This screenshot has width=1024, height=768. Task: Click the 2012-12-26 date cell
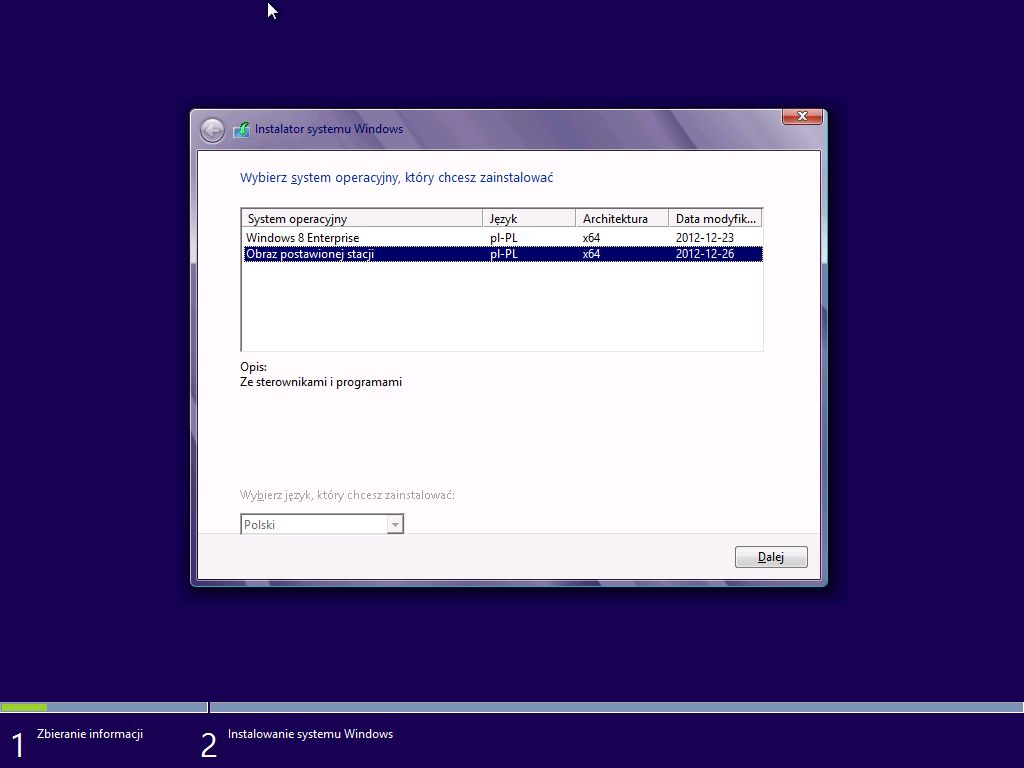tap(705, 254)
